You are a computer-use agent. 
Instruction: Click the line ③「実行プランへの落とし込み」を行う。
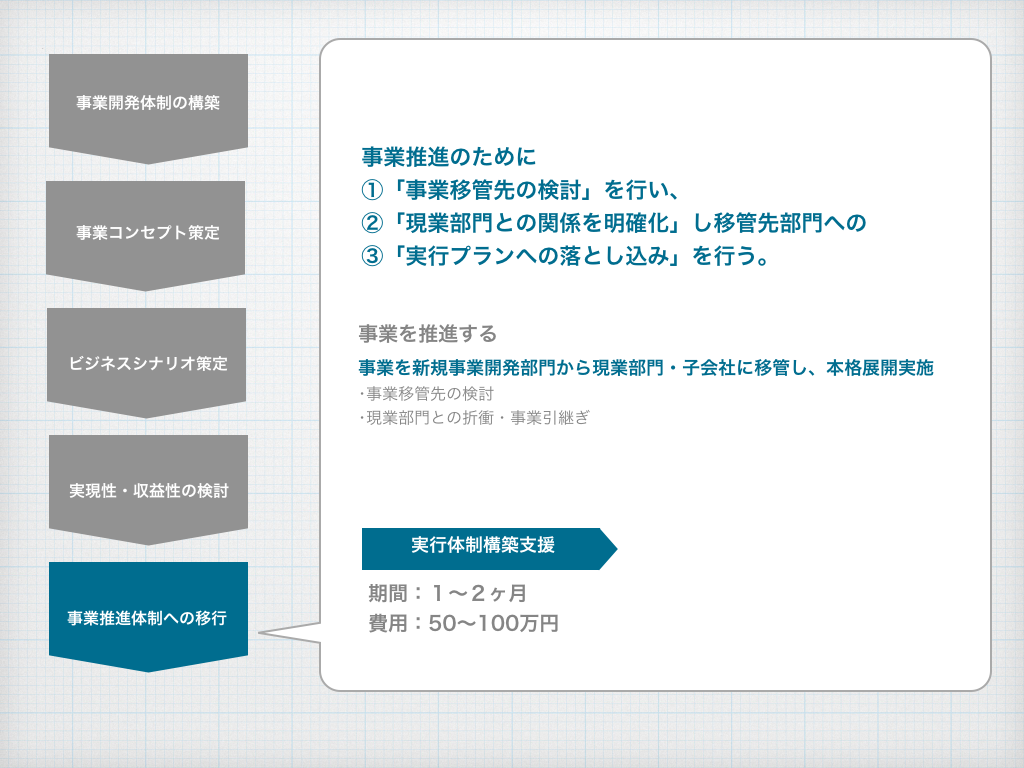coord(565,256)
